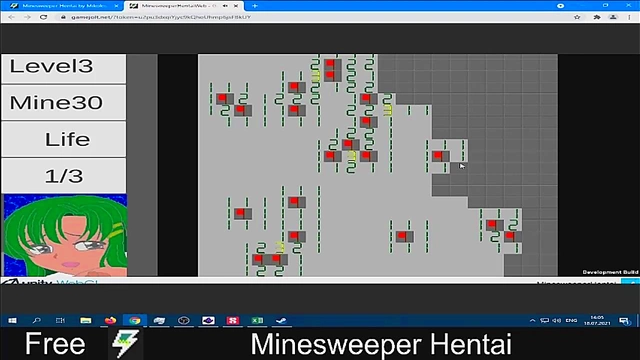
Task: Open the Windows Start menu
Action: coord(12,320)
